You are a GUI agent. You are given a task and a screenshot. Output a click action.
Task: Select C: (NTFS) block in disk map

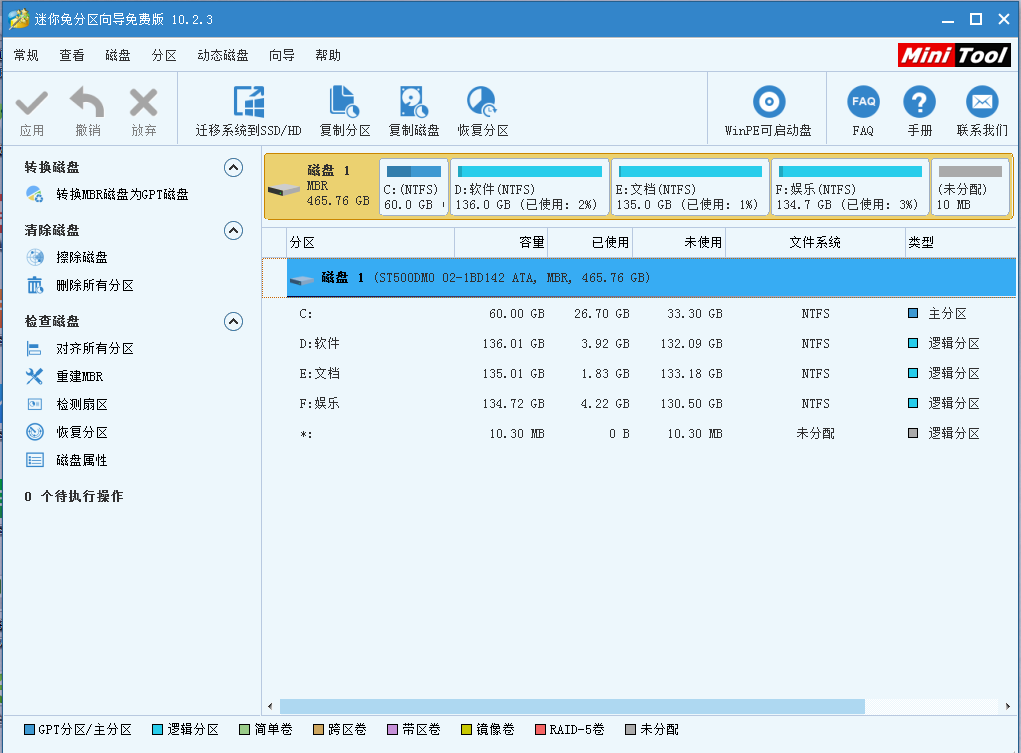(413, 187)
